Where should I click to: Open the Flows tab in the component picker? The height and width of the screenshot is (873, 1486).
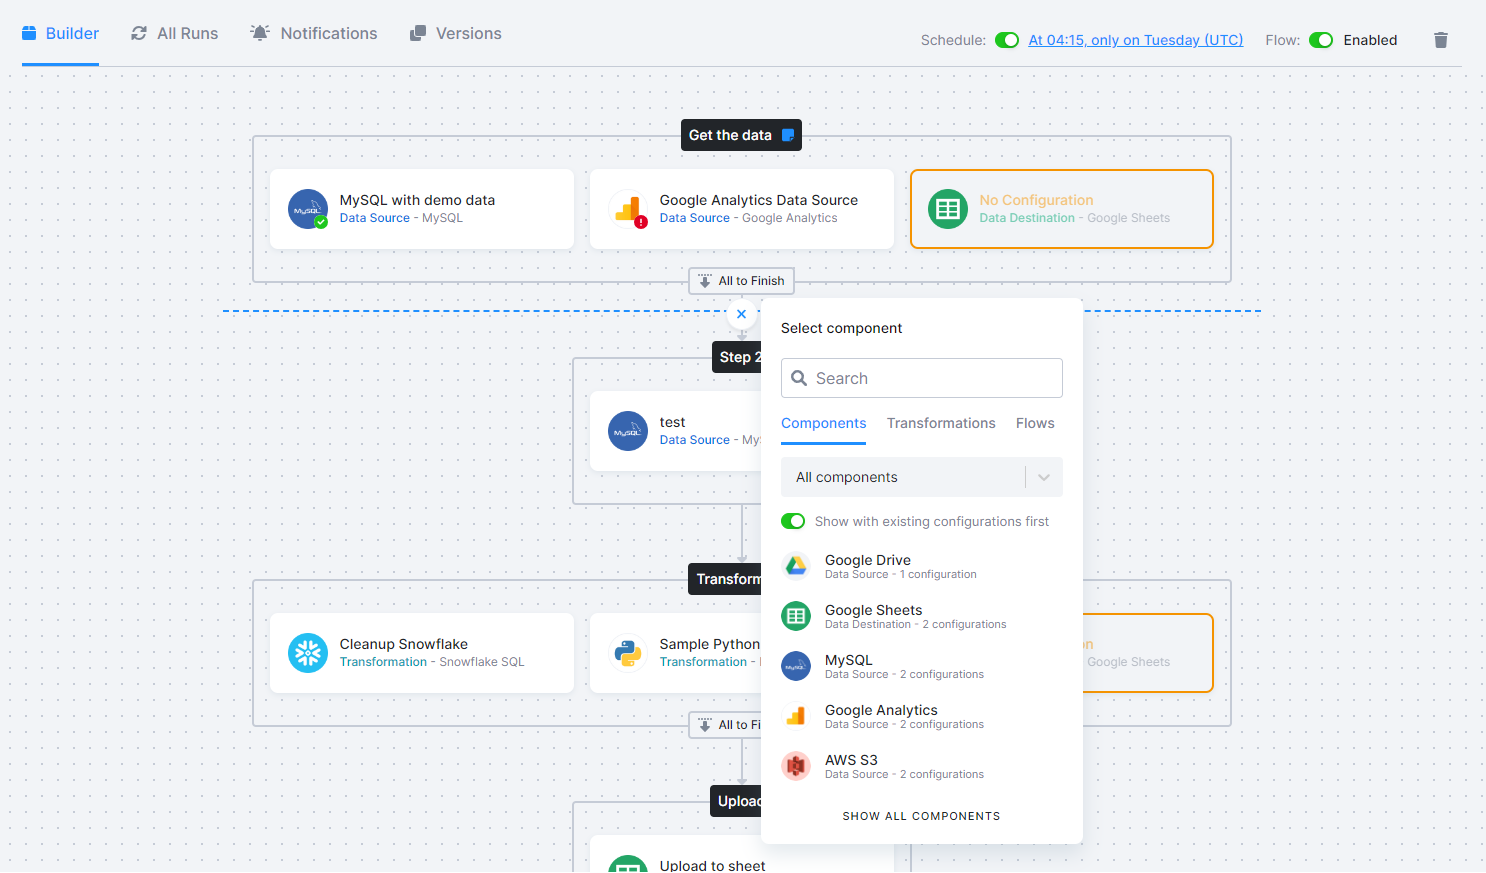1035,423
